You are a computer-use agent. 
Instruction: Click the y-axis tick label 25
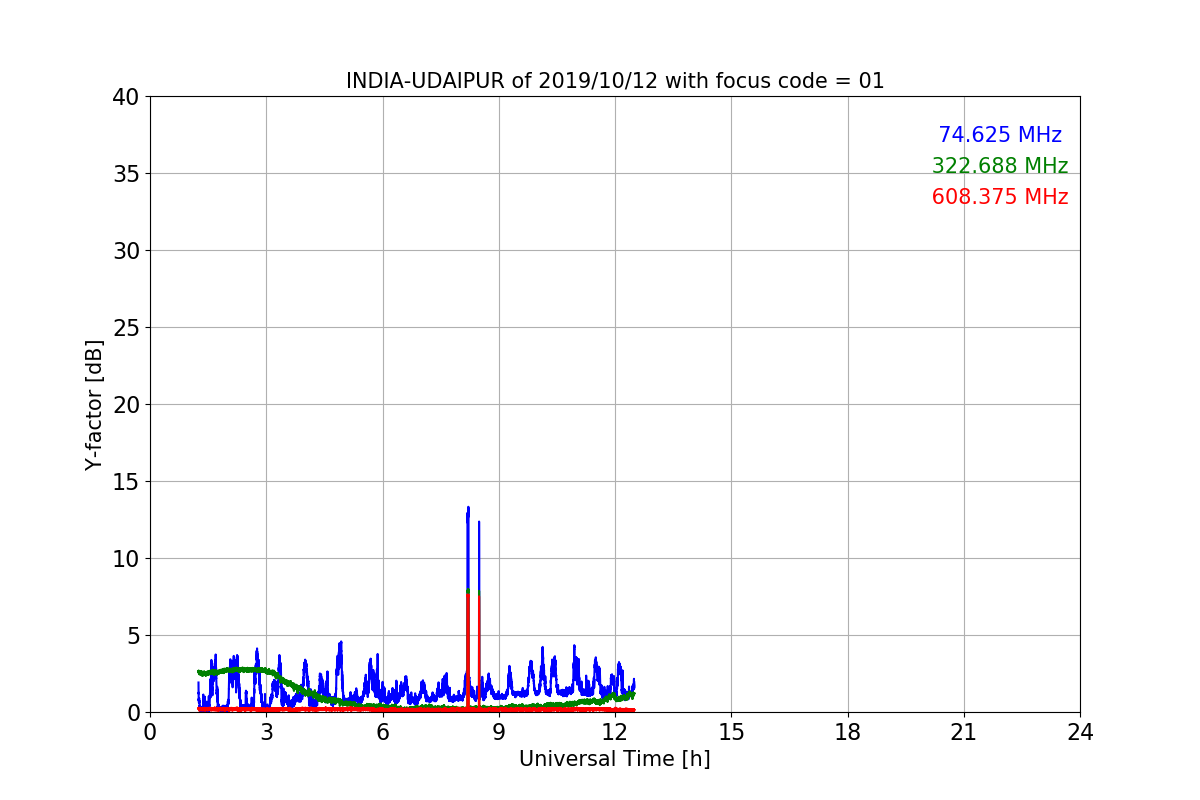click(126, 328)
